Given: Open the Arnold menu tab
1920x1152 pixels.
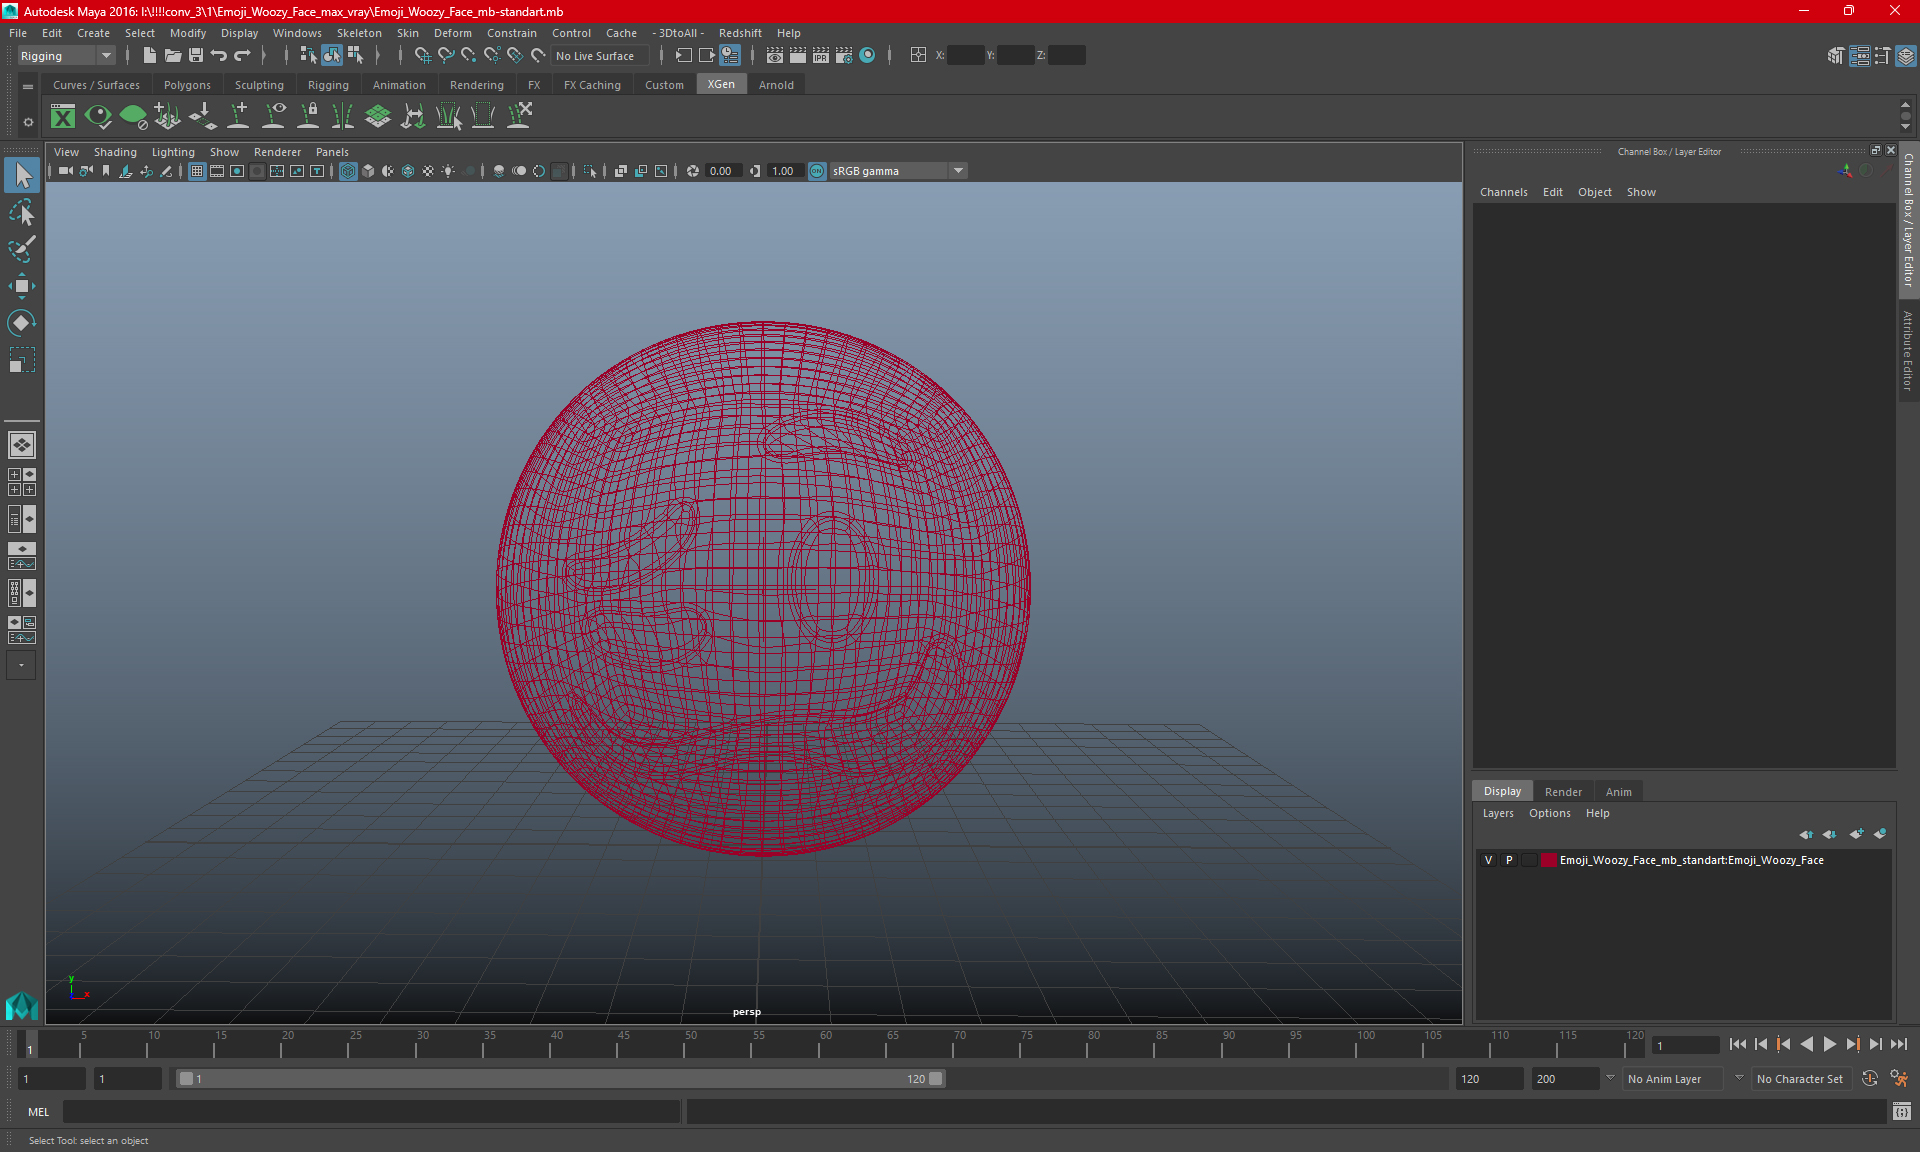Looking at the screenshot, I should (x=775, y=85).
